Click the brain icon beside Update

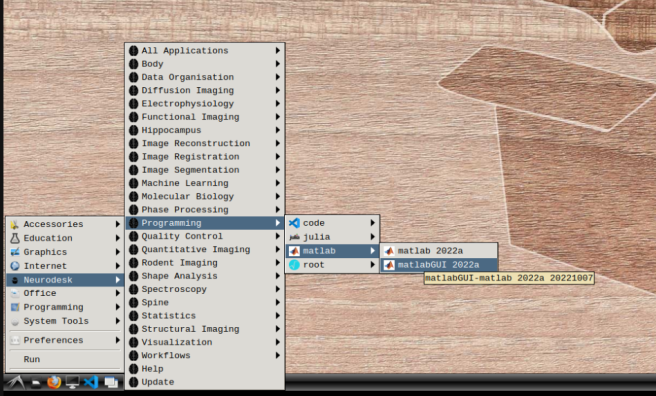[x=133, y=382]
